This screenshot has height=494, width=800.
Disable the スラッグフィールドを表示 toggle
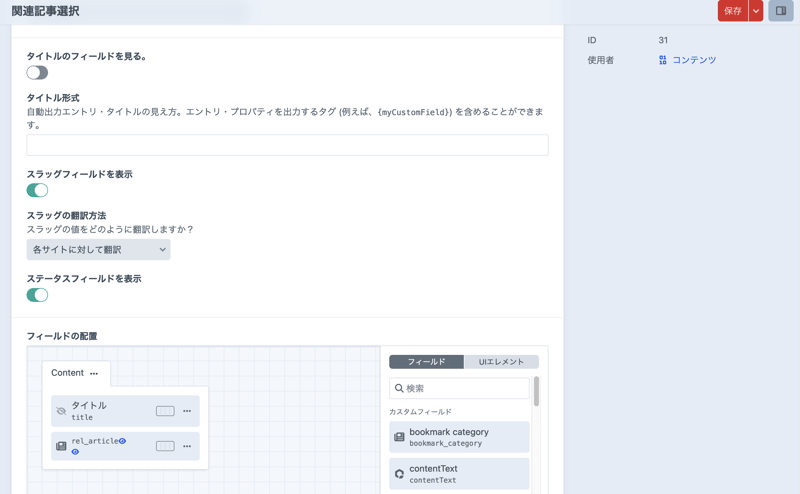(37, 190)
